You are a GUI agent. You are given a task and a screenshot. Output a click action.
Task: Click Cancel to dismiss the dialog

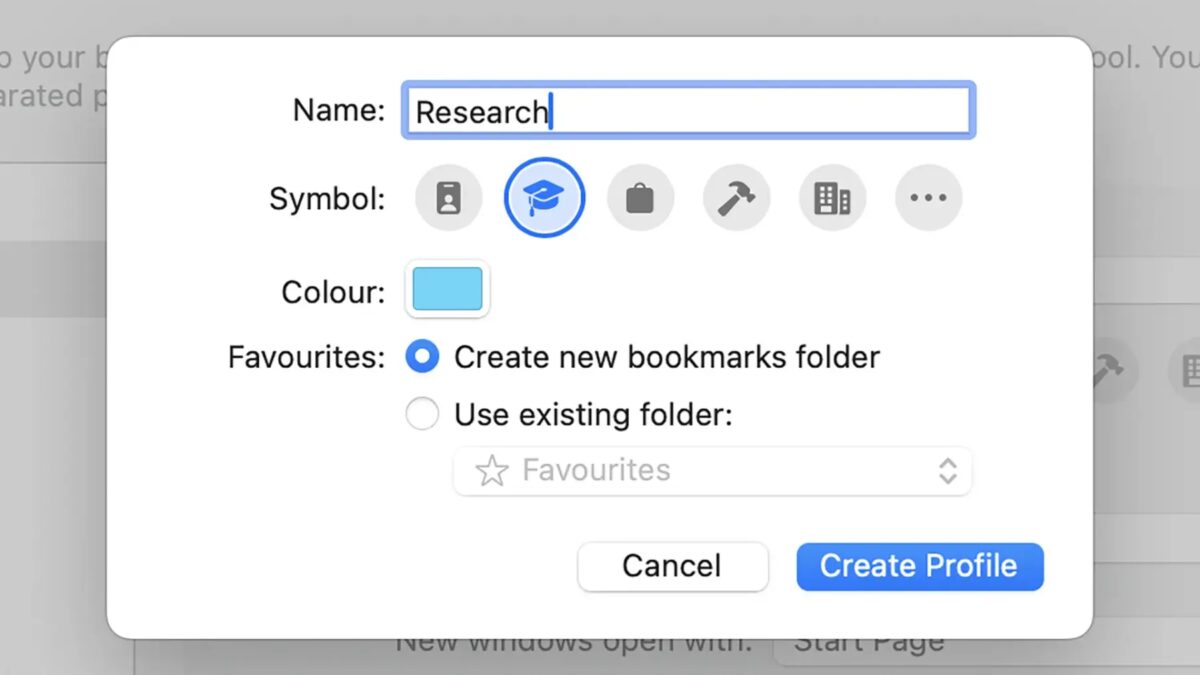click(x=672, y=566)
